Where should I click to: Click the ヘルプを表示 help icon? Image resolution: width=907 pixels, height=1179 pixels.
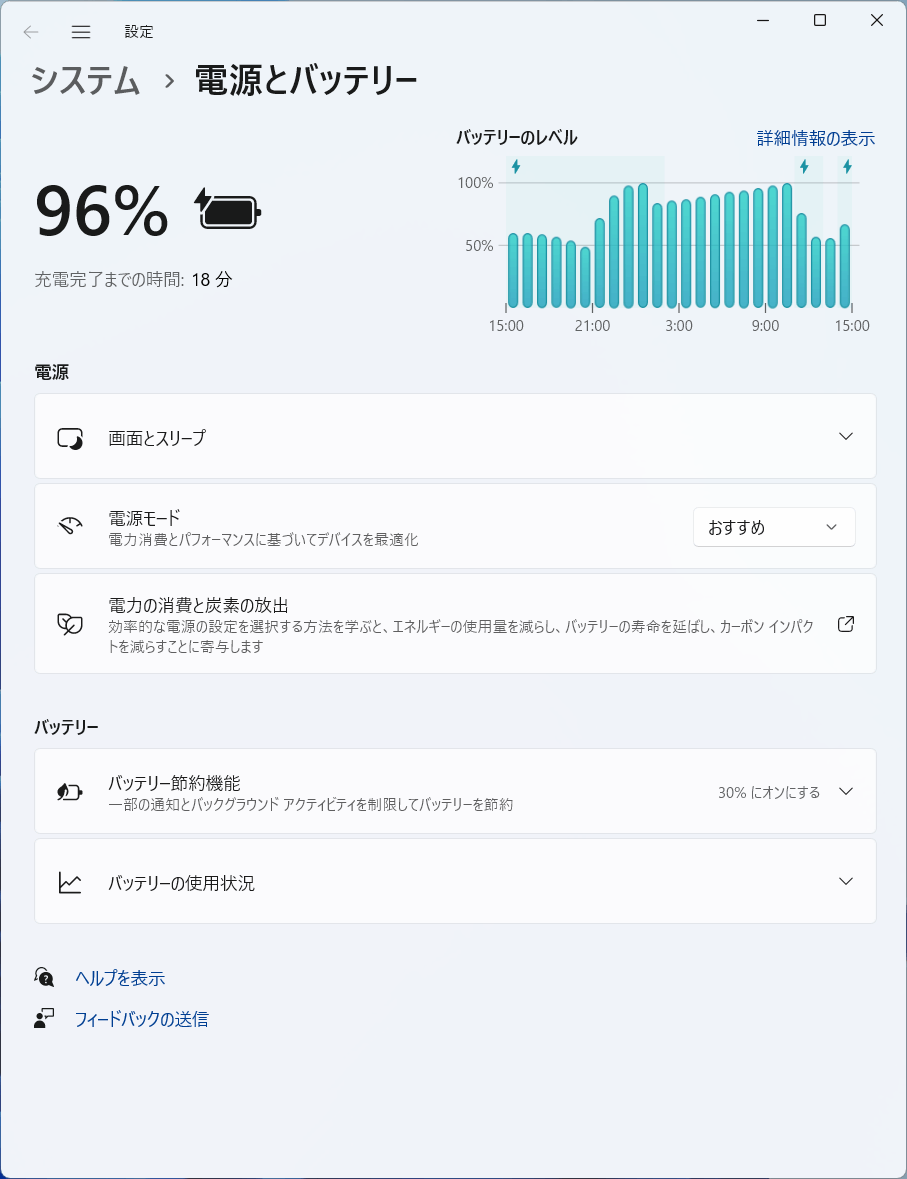tap(44, 977)
